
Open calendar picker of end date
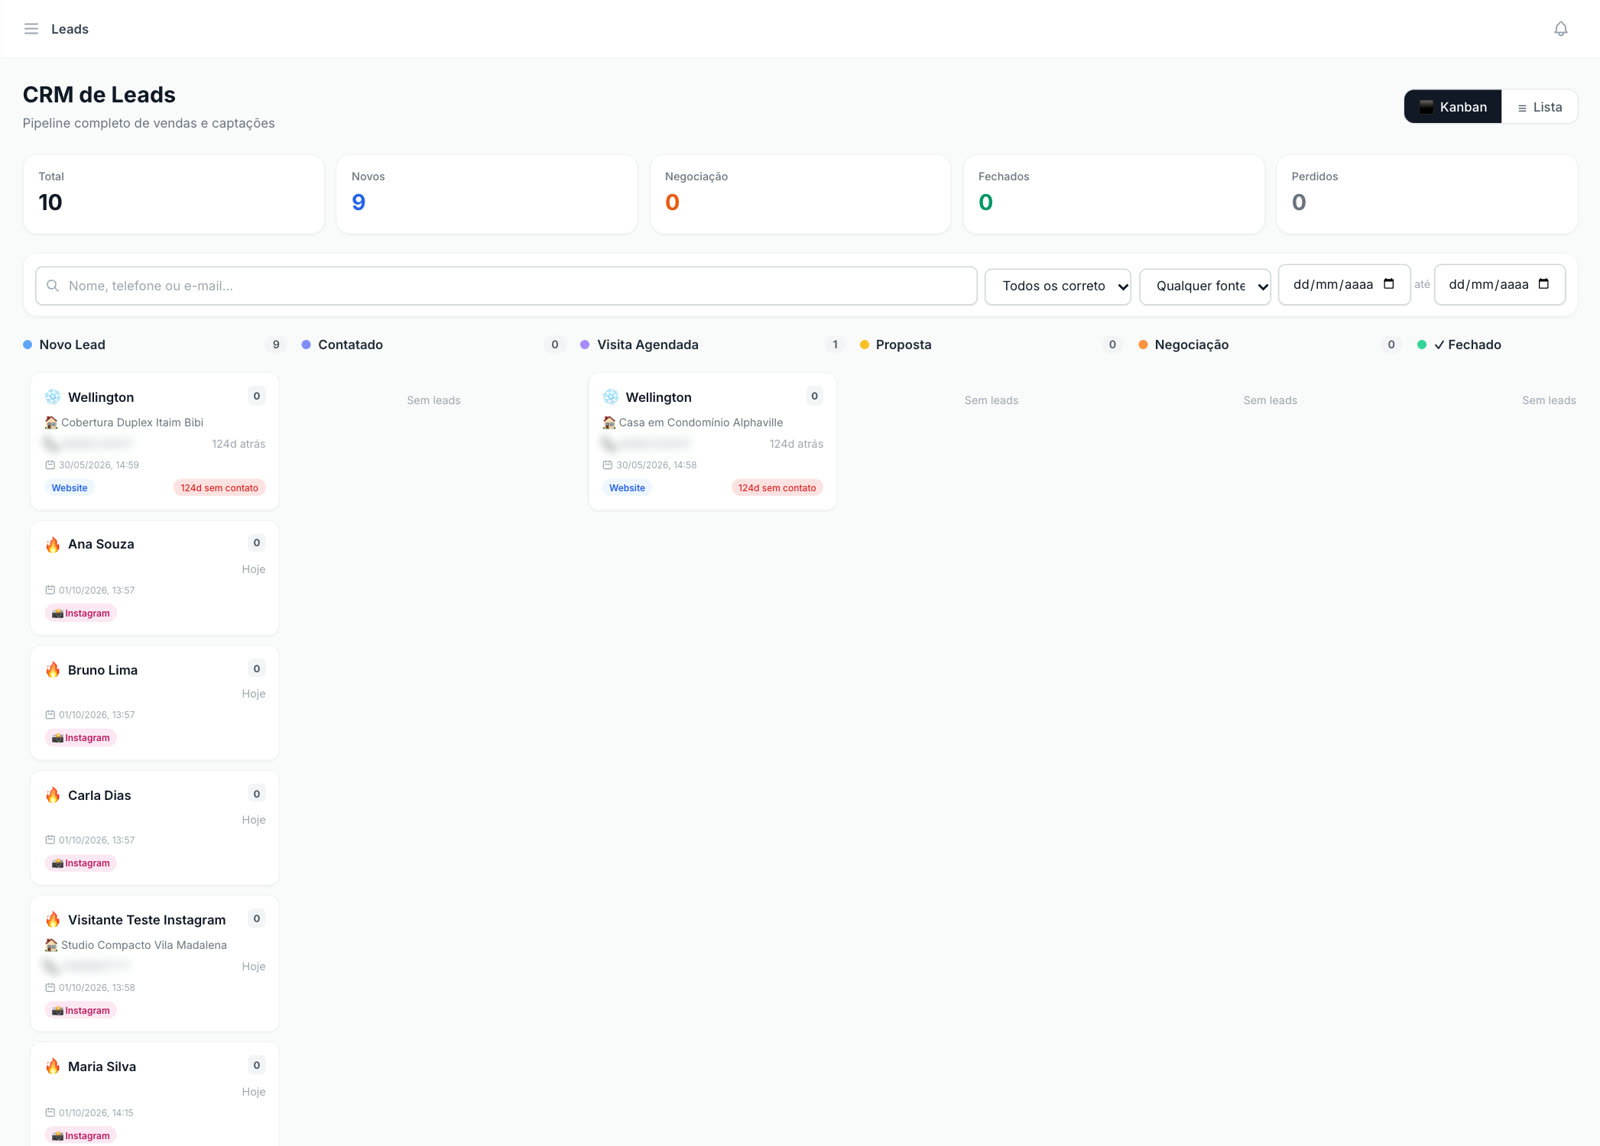[x=1544, y=284]
